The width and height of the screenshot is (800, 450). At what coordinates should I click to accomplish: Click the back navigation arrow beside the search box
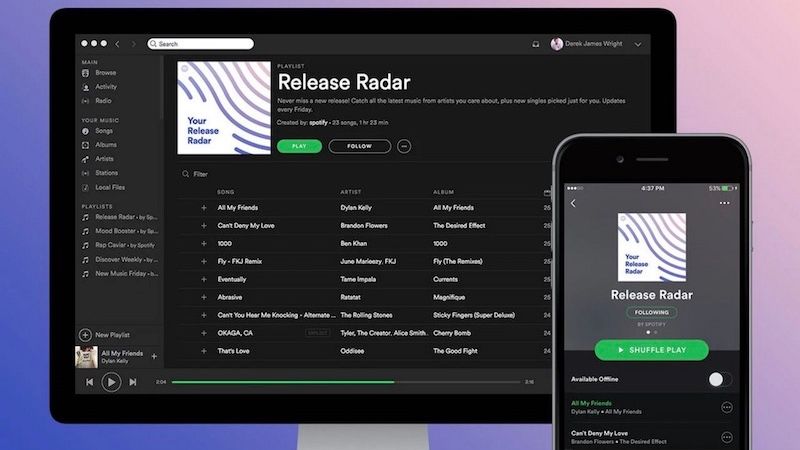pyautogui.click(x=117, y=44)
